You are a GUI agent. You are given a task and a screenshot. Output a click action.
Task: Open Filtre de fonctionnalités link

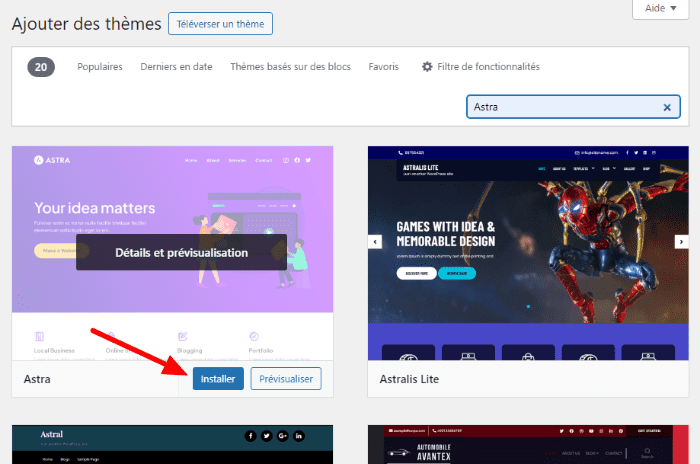coord(488,67)
